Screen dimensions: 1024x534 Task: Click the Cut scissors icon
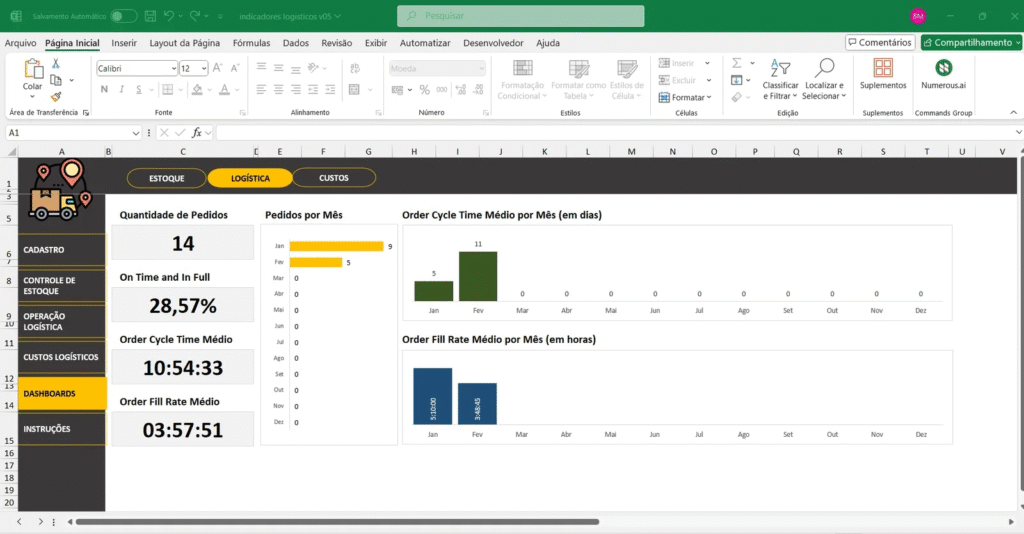pos(56,63)
